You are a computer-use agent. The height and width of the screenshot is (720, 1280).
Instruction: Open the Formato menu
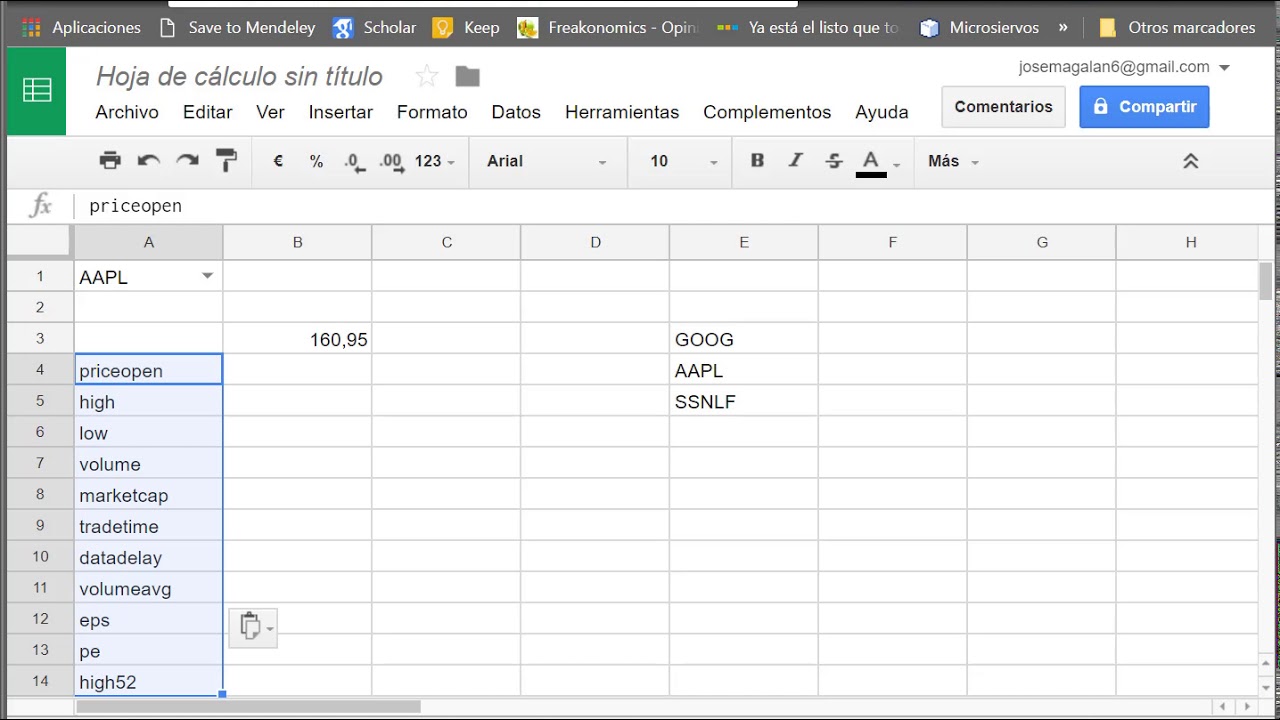pos(432,112)
